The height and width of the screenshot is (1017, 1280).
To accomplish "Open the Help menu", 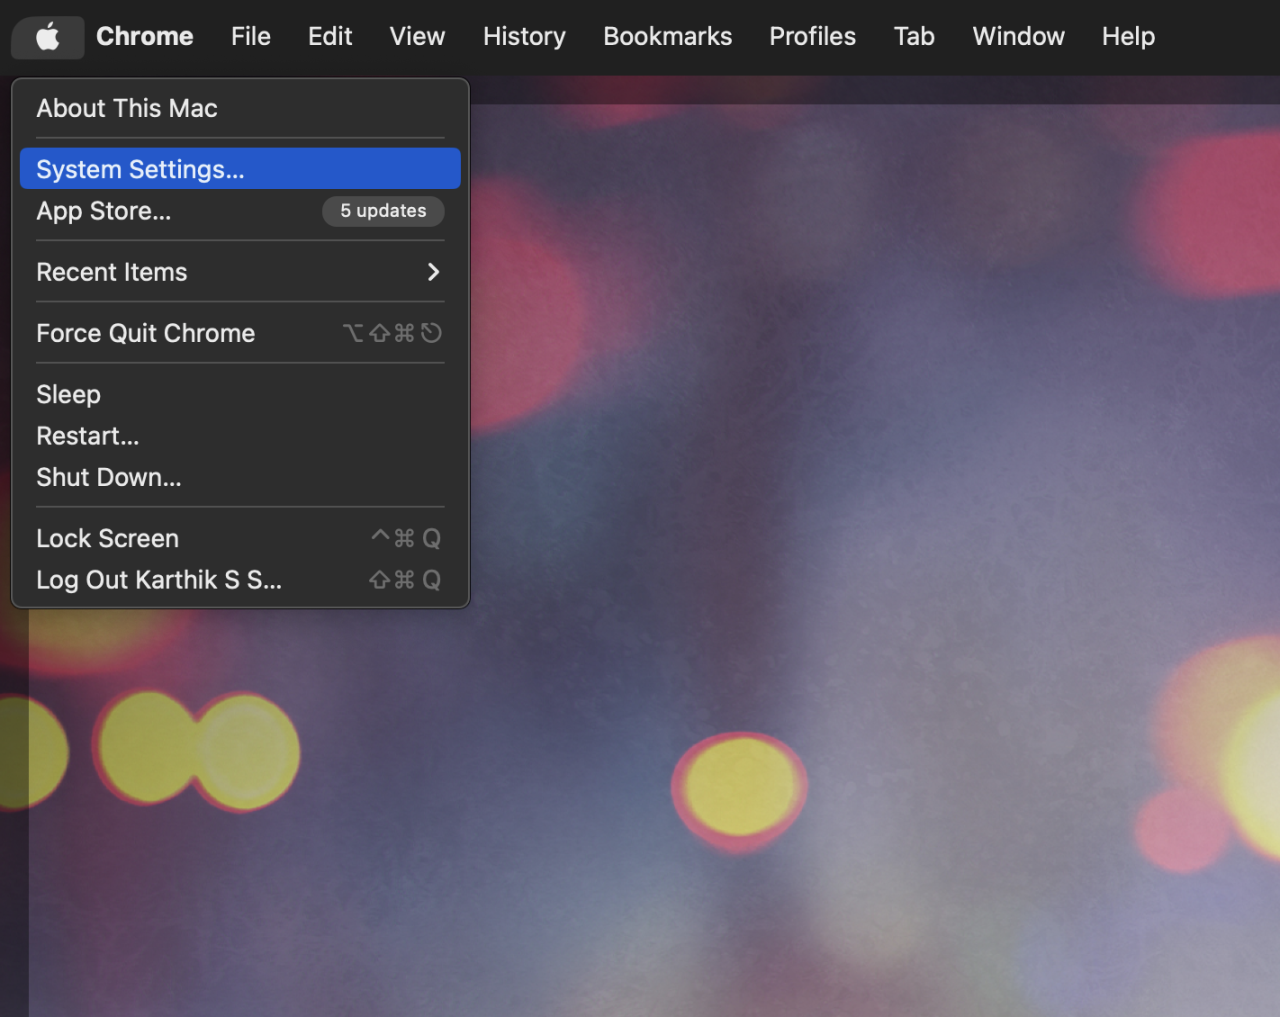I will [x=1128, y=36].
